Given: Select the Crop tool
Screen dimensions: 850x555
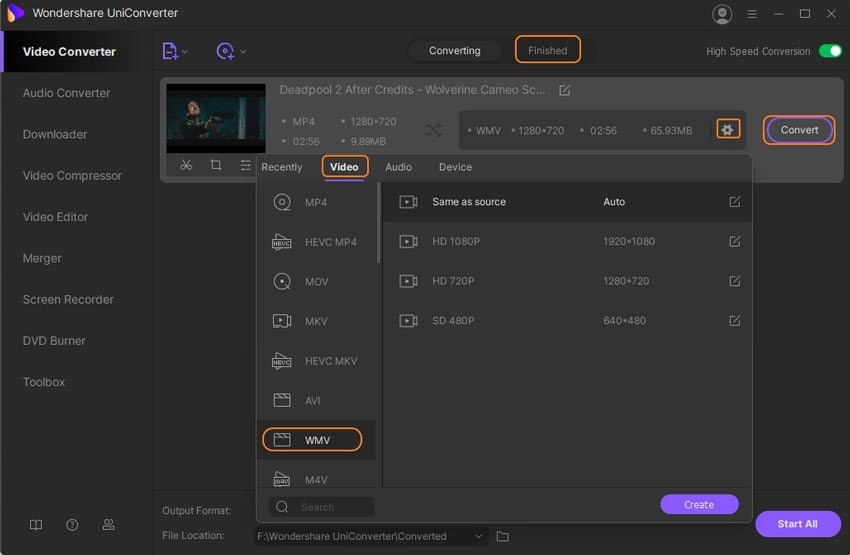Looking at the screenshot, I should pyautogui.click(x=216, y=165).
